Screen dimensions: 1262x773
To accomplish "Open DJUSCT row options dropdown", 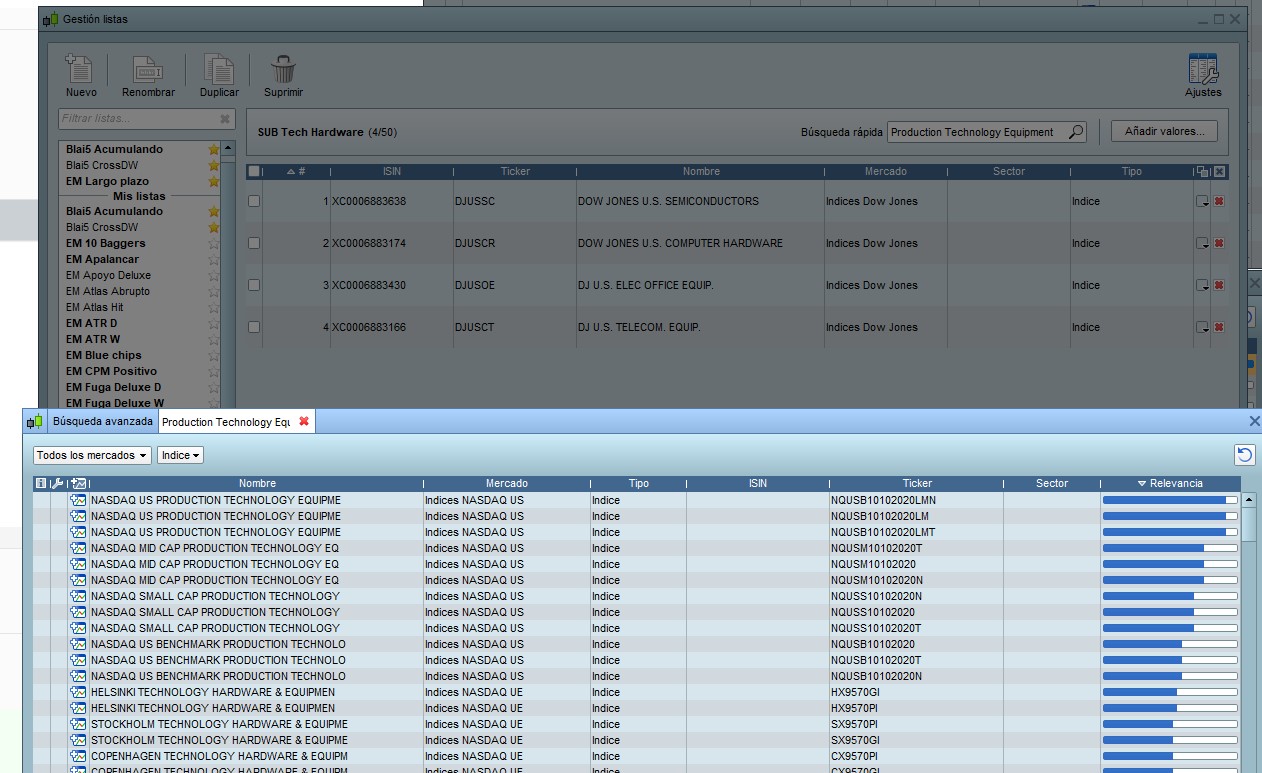I will 1202,327.
